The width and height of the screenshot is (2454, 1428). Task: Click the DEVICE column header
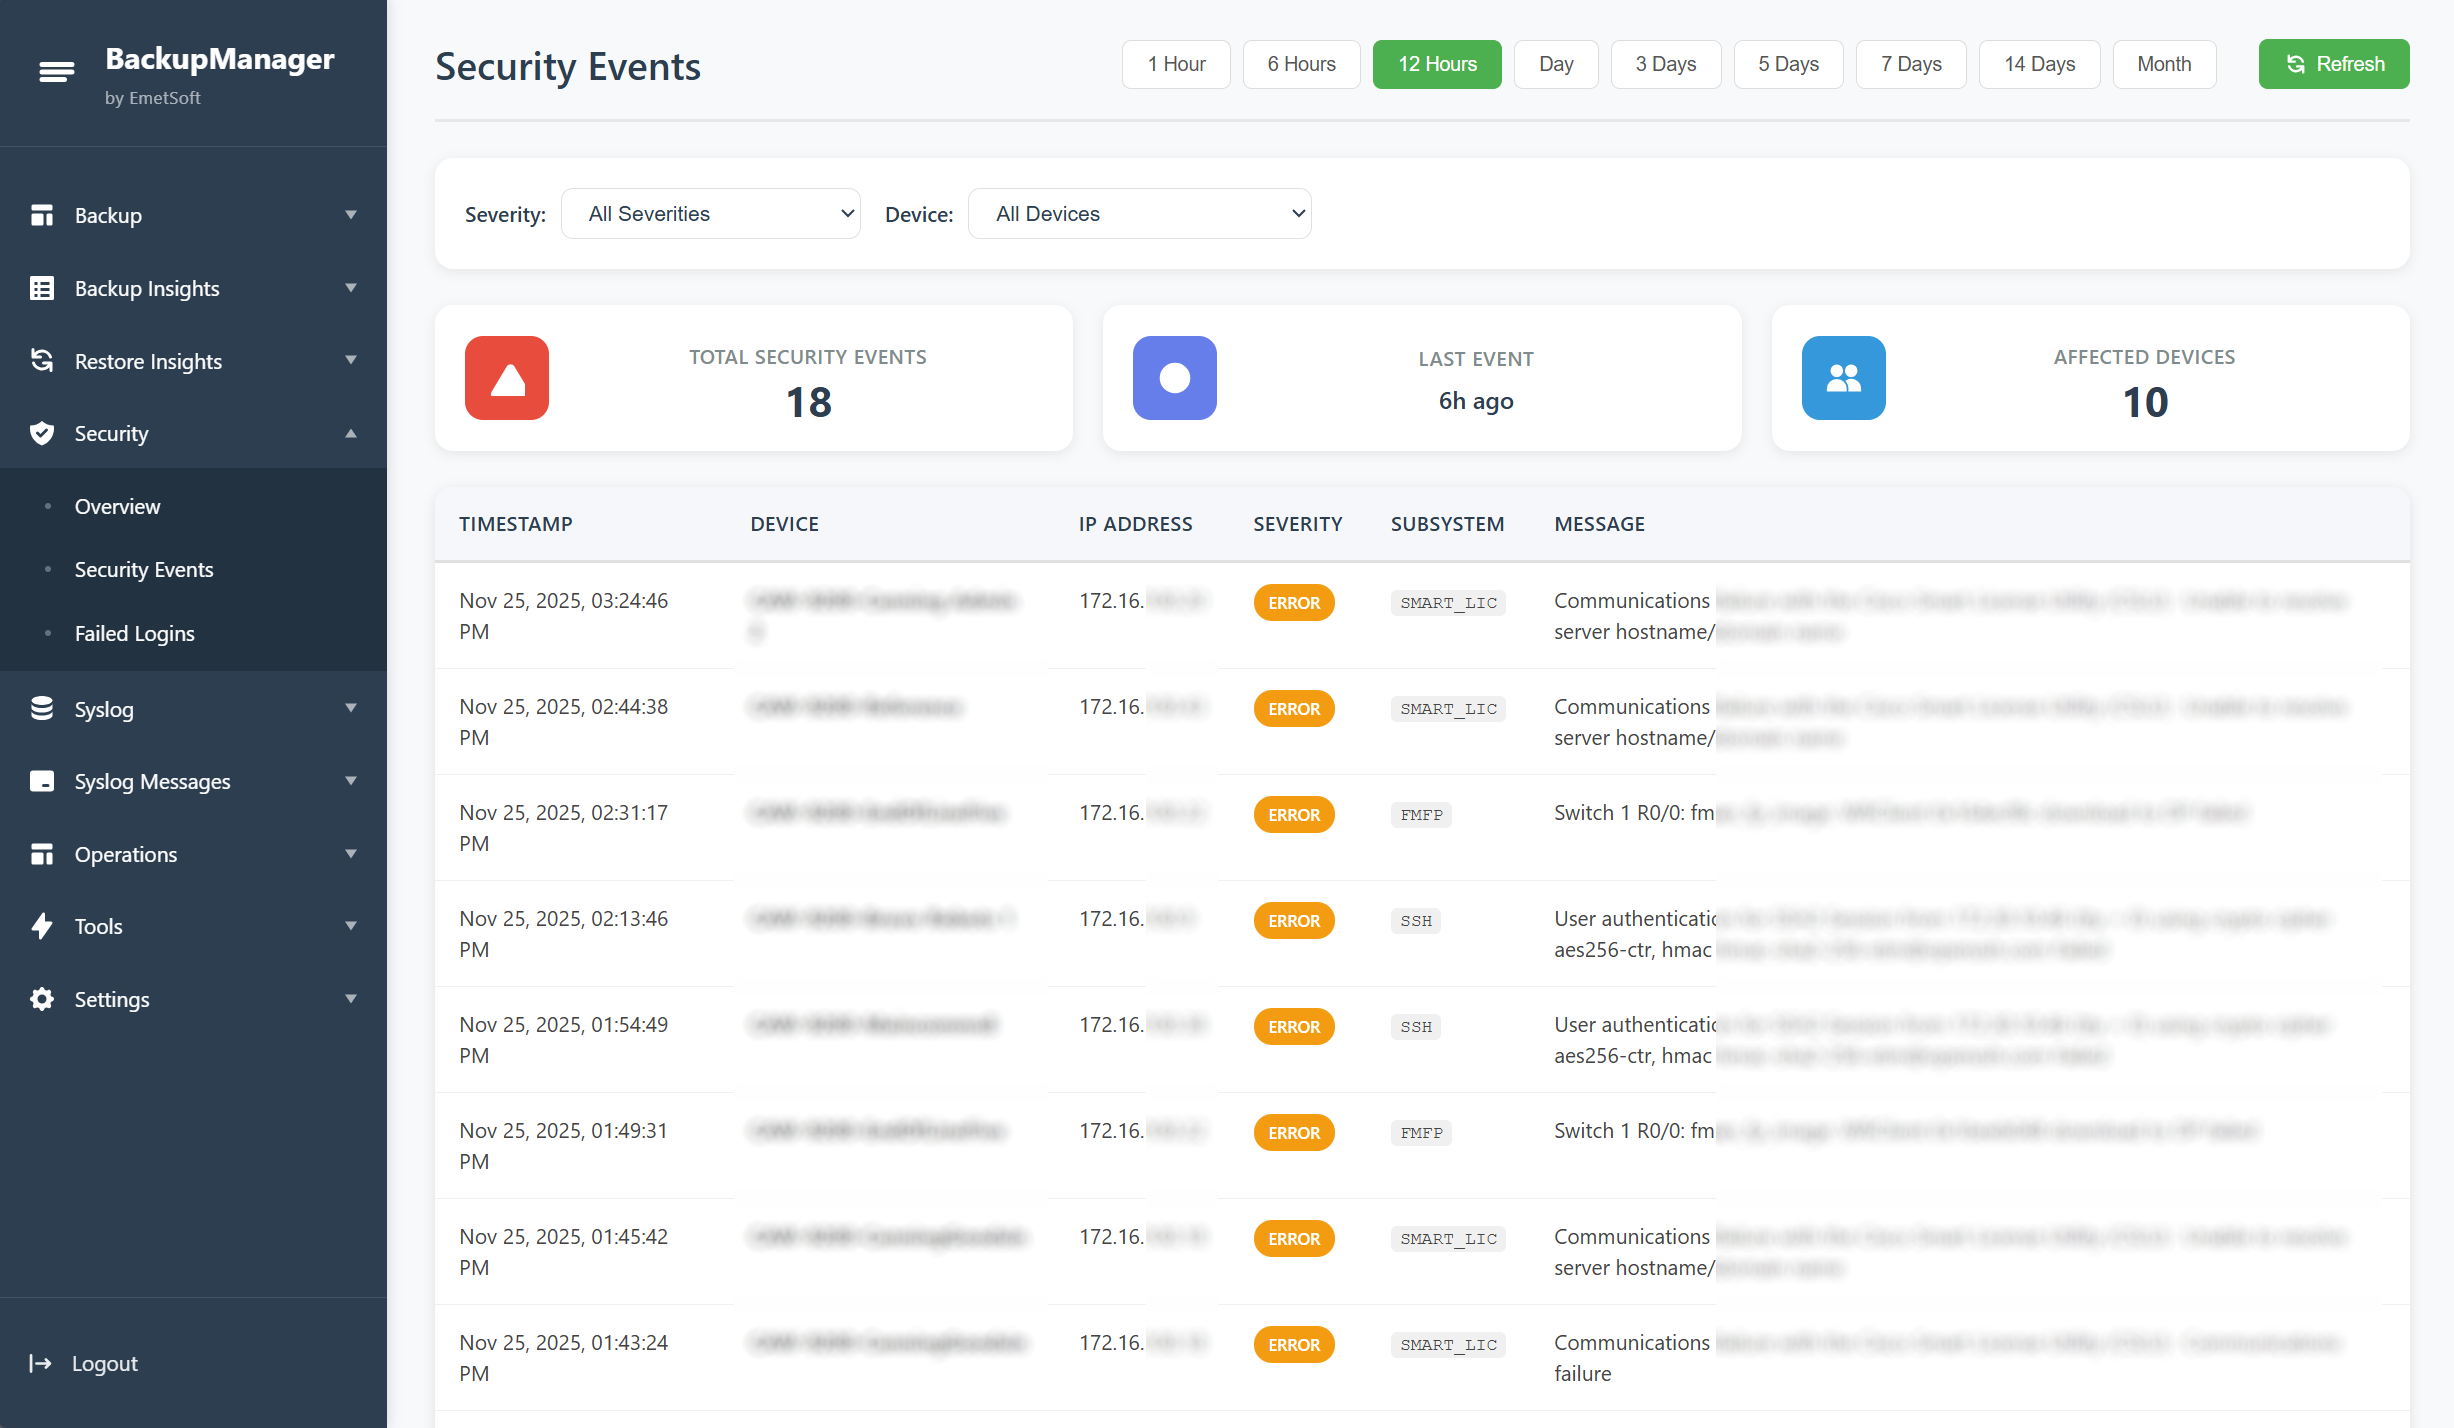(785, 524)
